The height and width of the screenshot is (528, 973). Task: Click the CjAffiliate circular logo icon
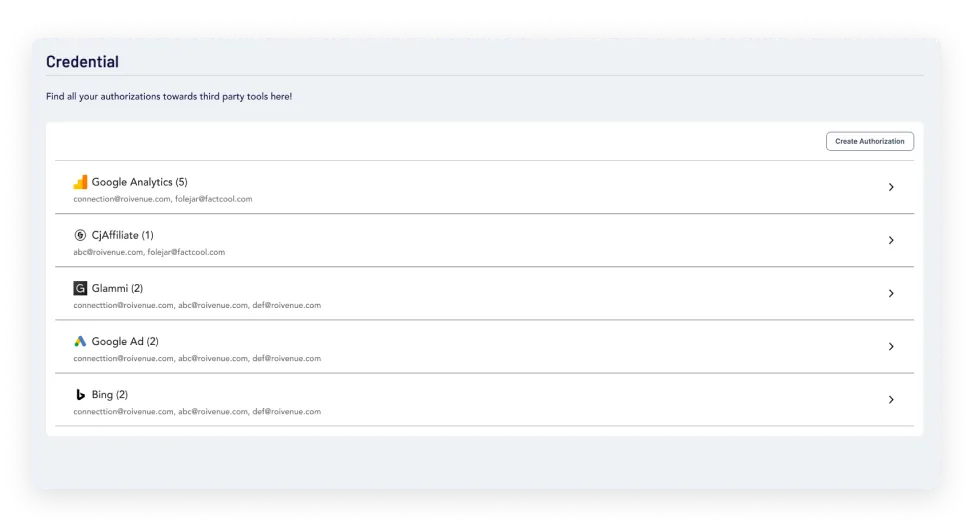(80, 235)
